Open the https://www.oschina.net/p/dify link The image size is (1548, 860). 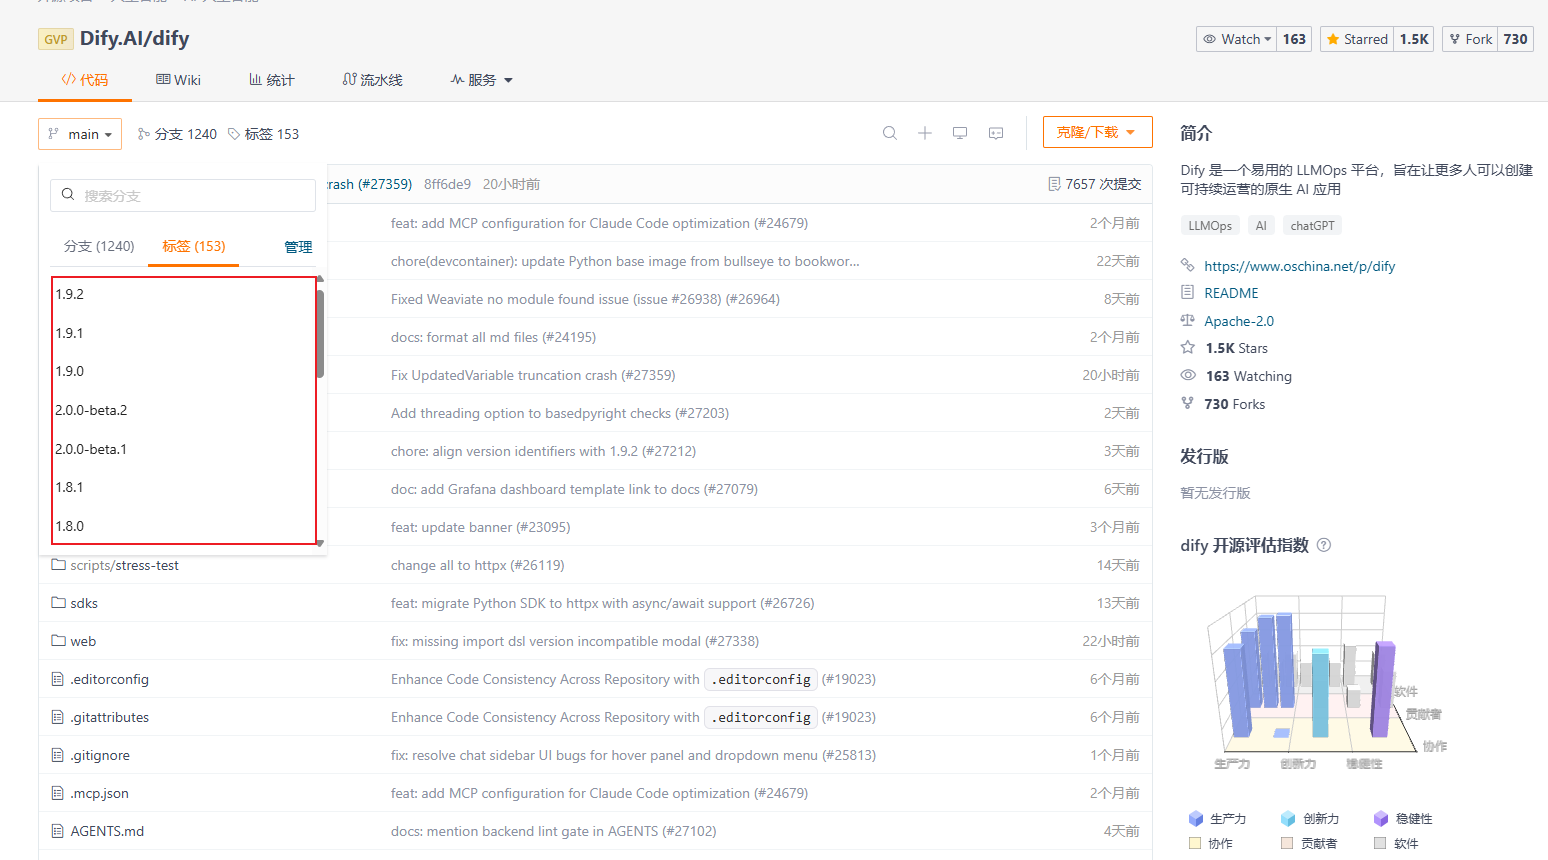pyautogui.click(x=1299, y=266)
